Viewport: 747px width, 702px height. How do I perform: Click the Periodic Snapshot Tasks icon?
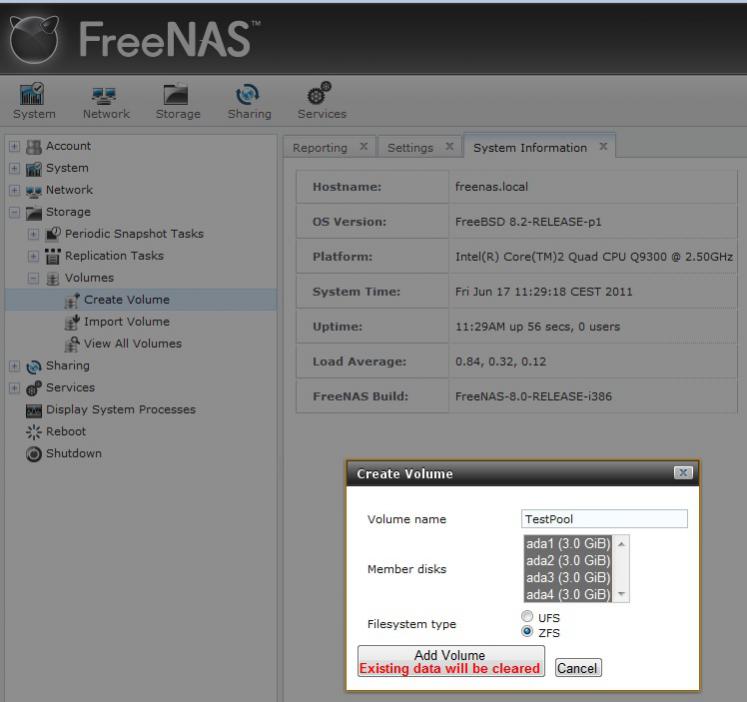[52, 234]
